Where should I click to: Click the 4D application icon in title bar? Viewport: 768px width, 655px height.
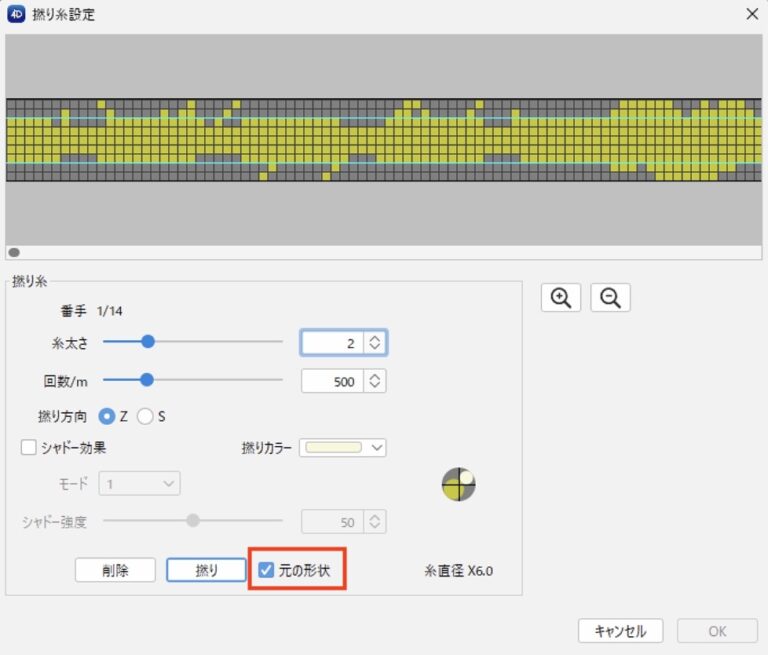click(16, 14)
